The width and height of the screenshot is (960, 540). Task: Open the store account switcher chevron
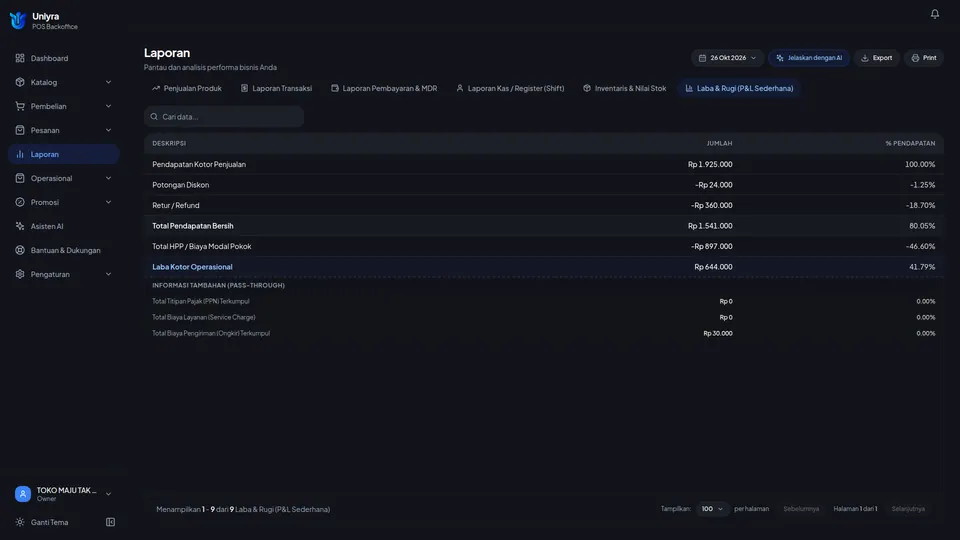coord(108,494)
